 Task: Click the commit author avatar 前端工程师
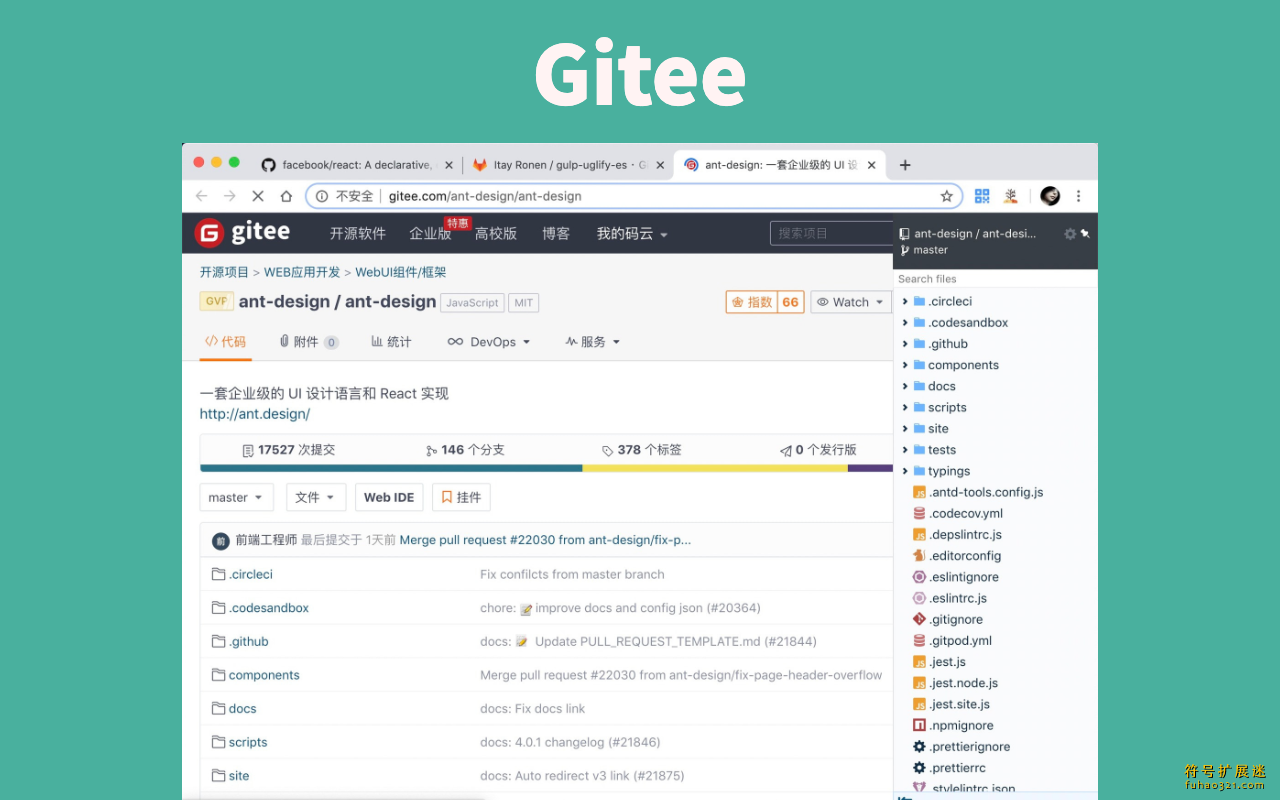221,540
